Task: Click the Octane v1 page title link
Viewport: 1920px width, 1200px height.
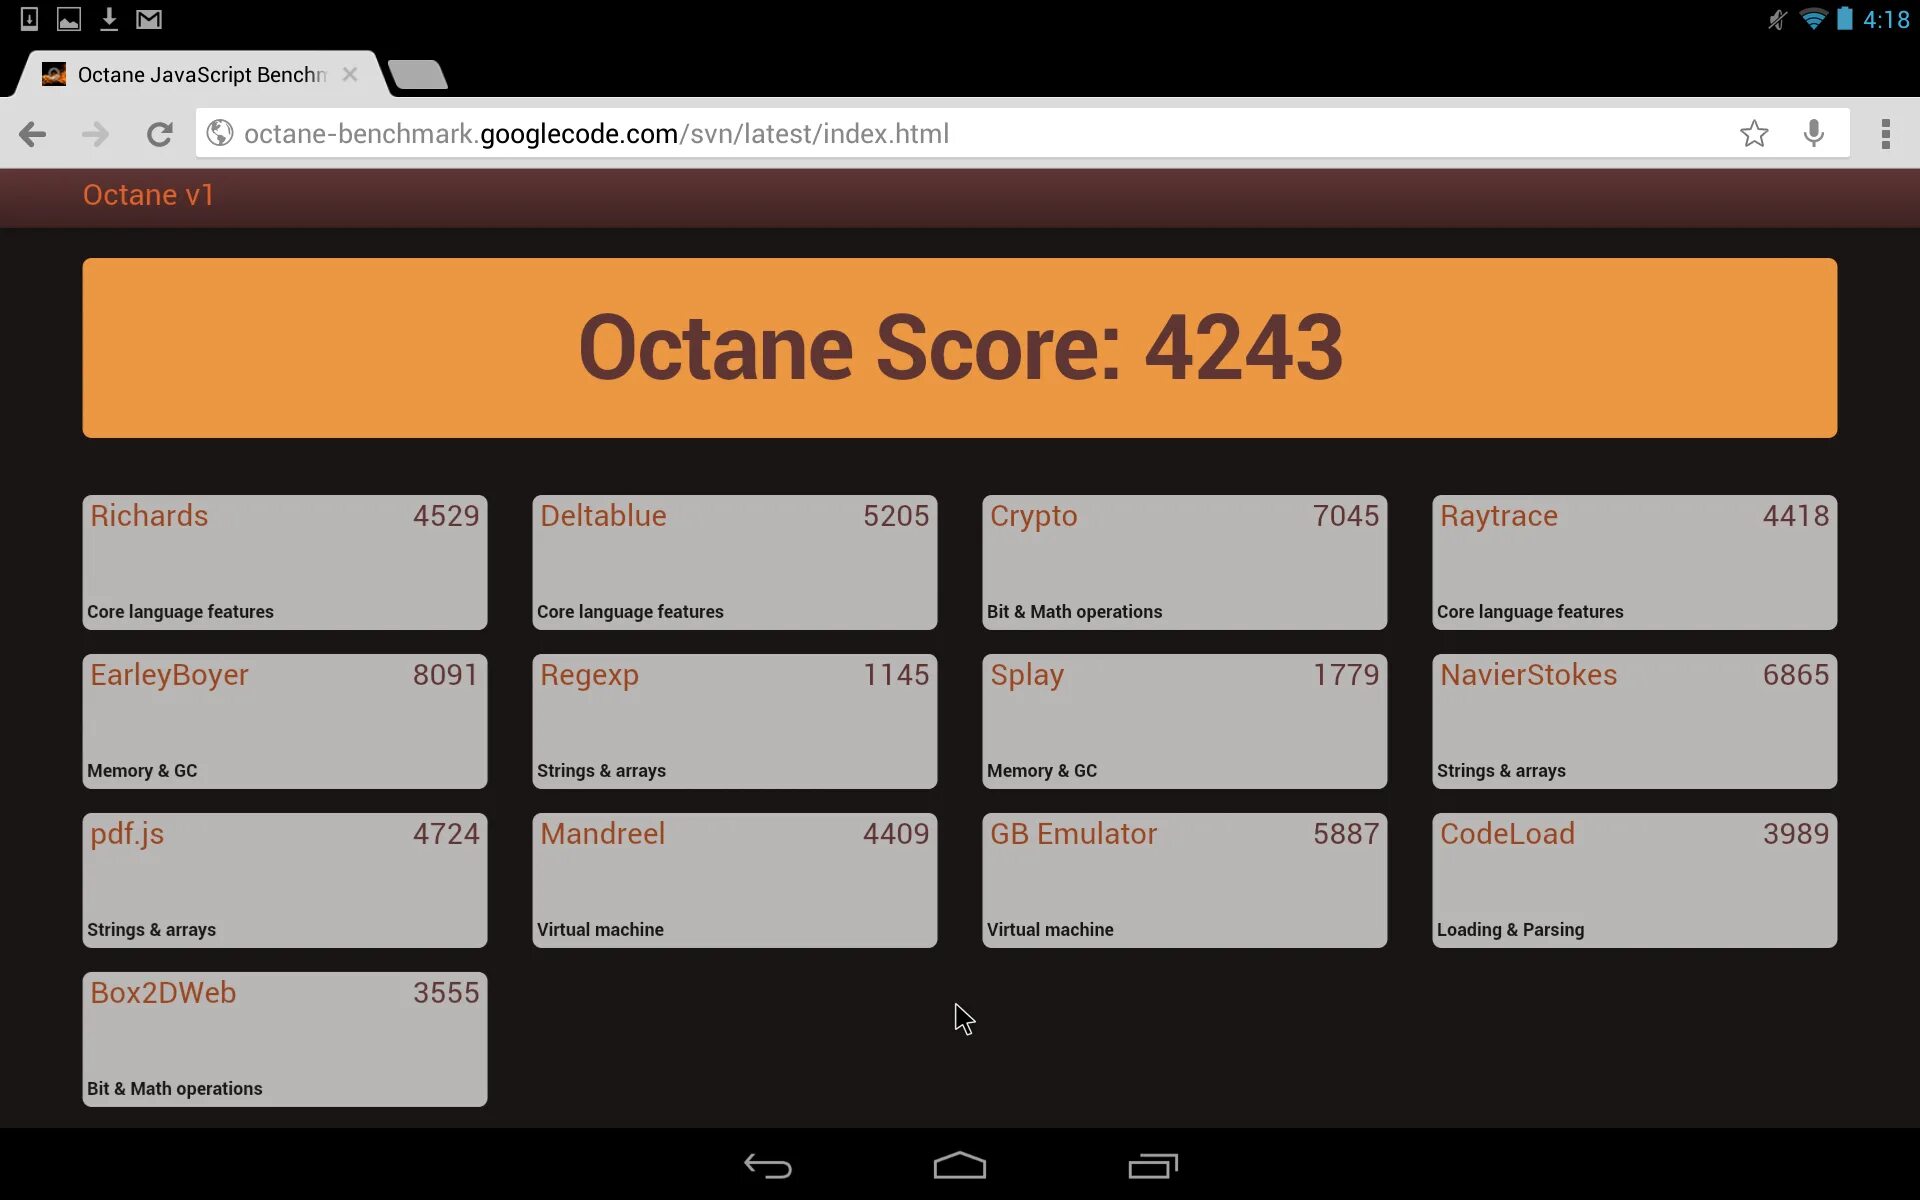Action: (x=147, y=194)
